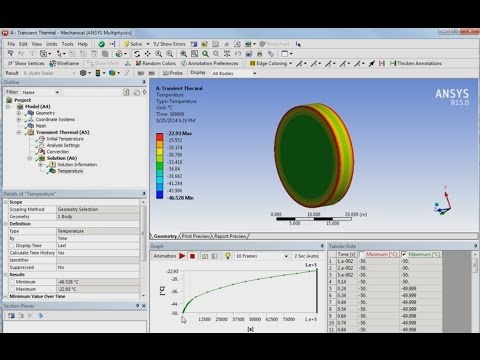
Task: Select the Convection tree item
Action: [57, 152]
